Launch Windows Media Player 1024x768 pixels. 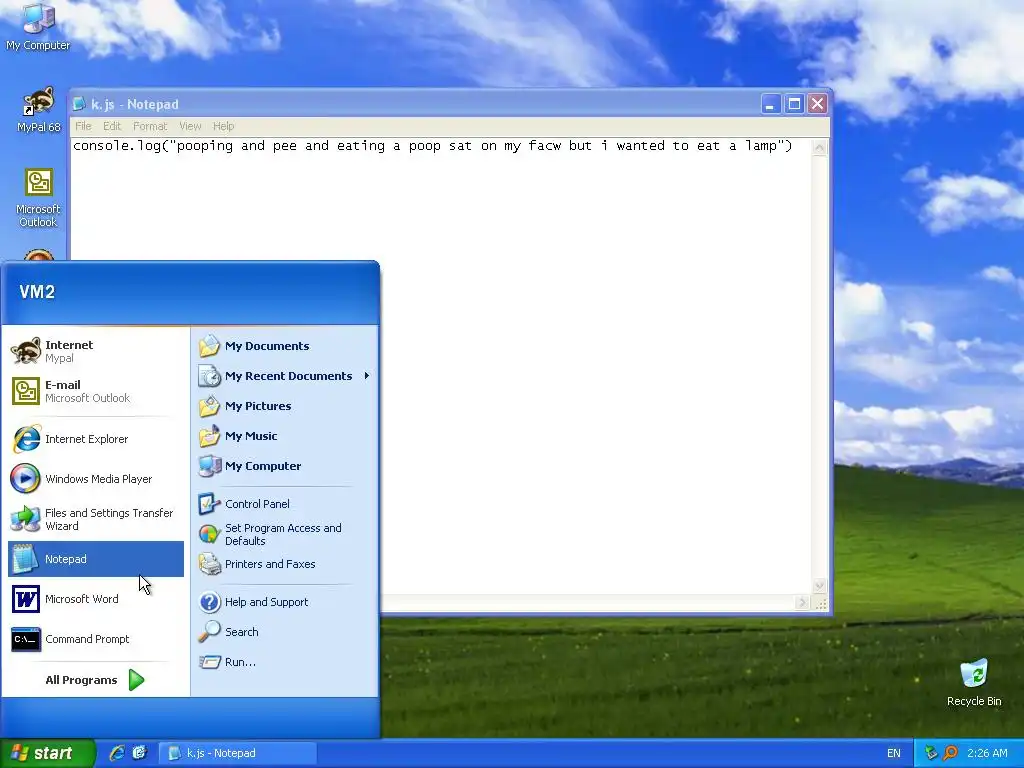tap(96, 479)
